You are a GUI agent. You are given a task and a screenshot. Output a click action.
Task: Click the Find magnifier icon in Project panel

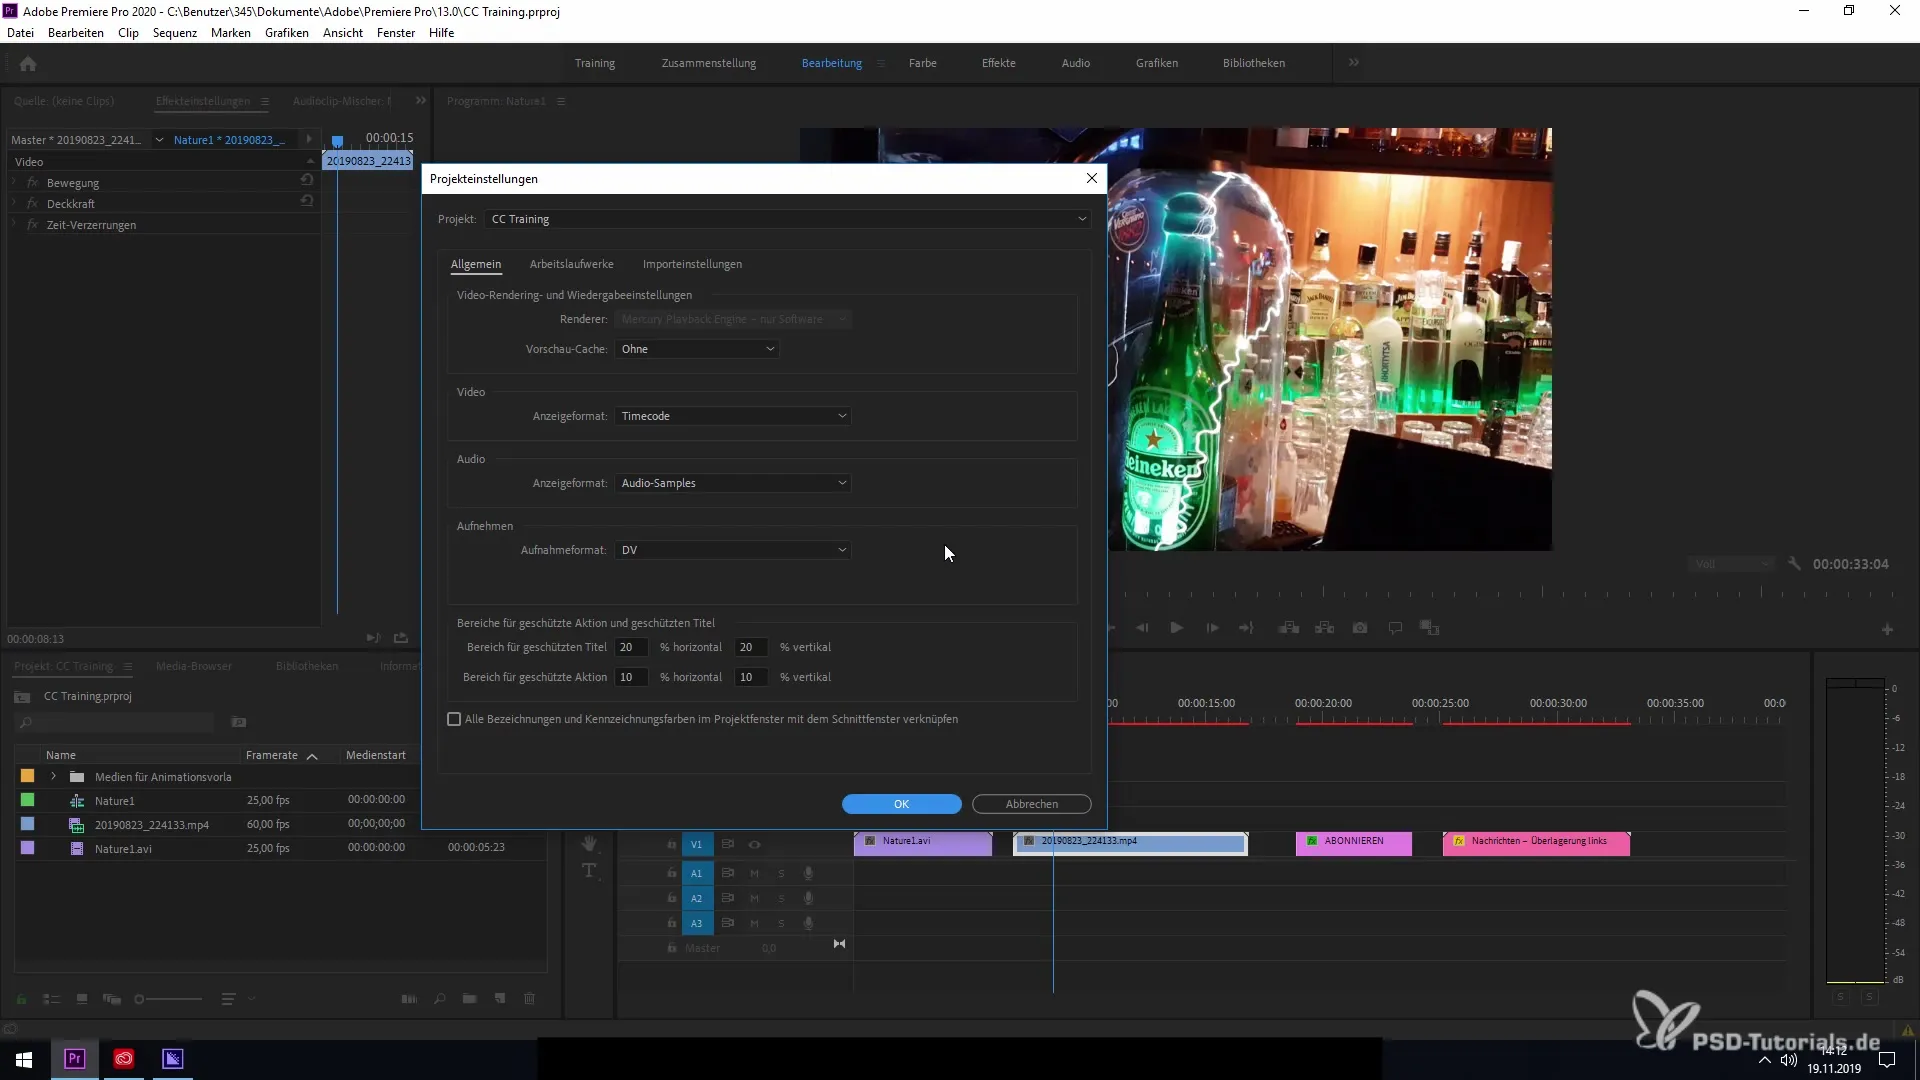click(x=439, y=999)
